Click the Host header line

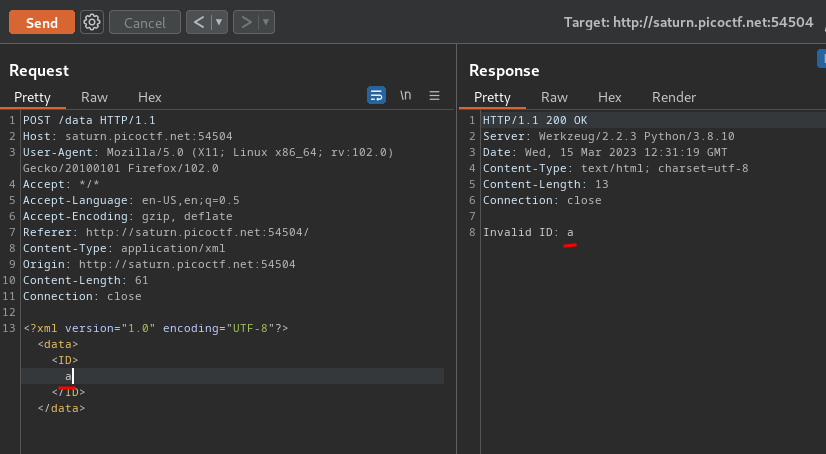tap(127, 136)
